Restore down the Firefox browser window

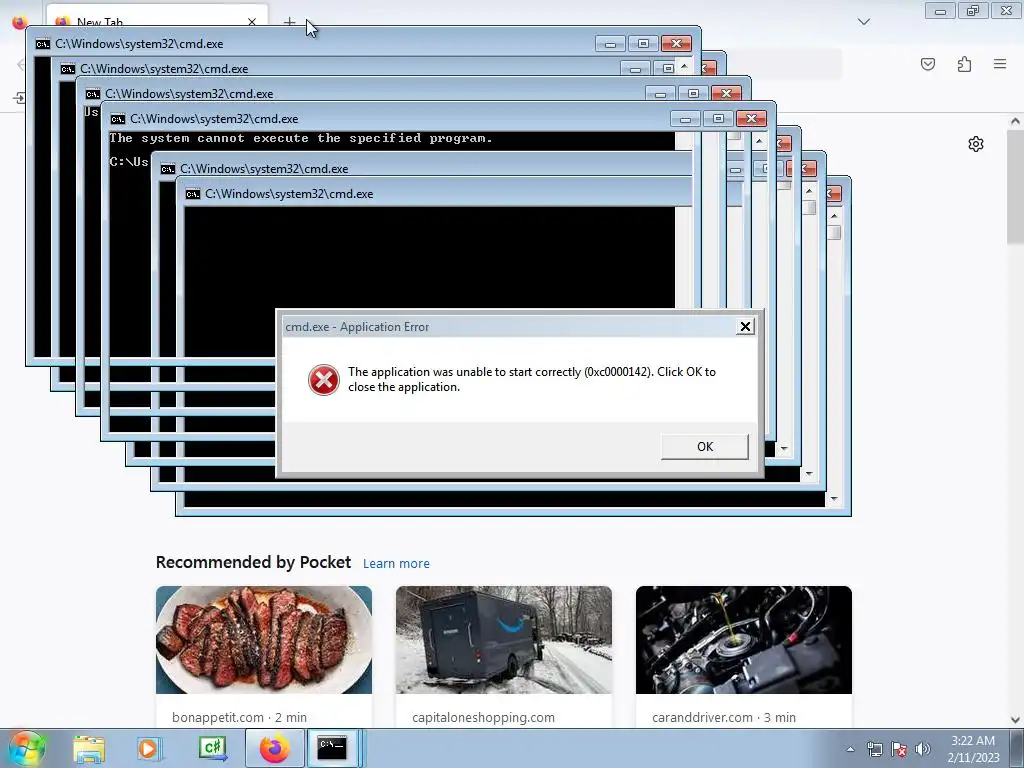973,10
